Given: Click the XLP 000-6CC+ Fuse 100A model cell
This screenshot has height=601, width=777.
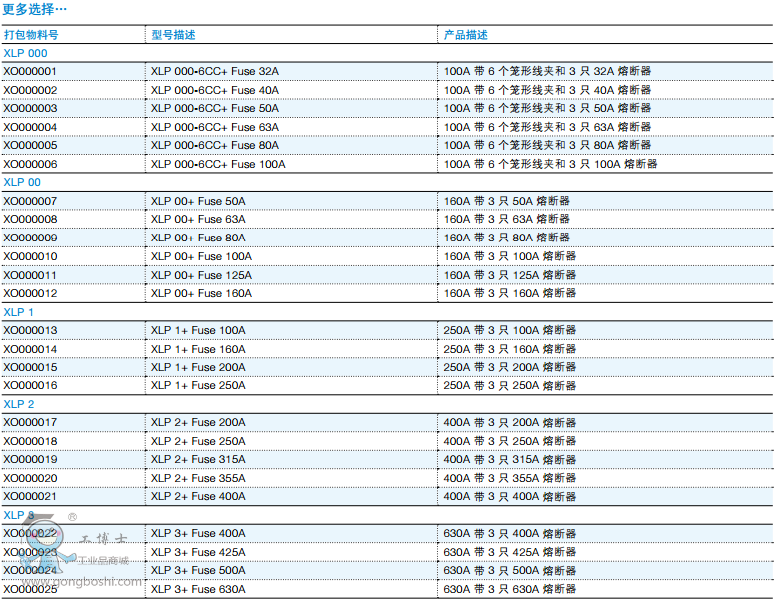Looking at the screenshot, I should [218, 164].
